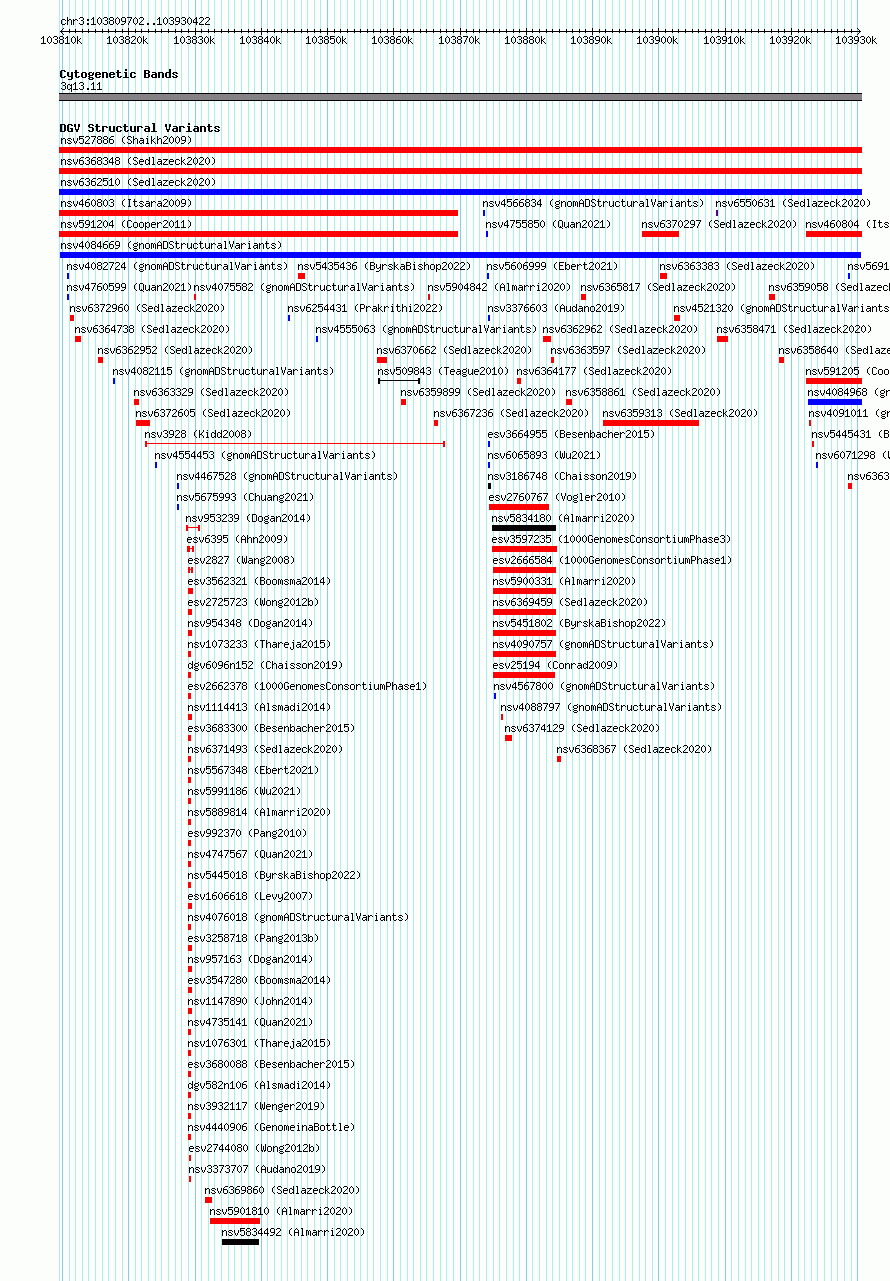This screenshot has width=890, height=1281.
Task: Click the 103900k ruler position label
Action: click(x=657, y=40)
